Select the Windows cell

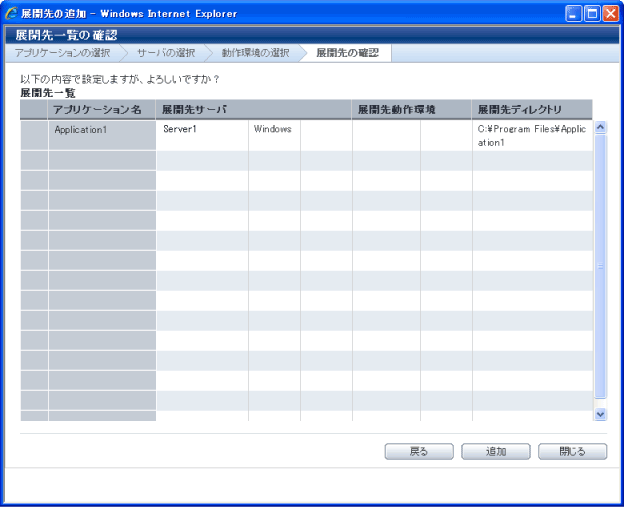(x=274, y=135)
